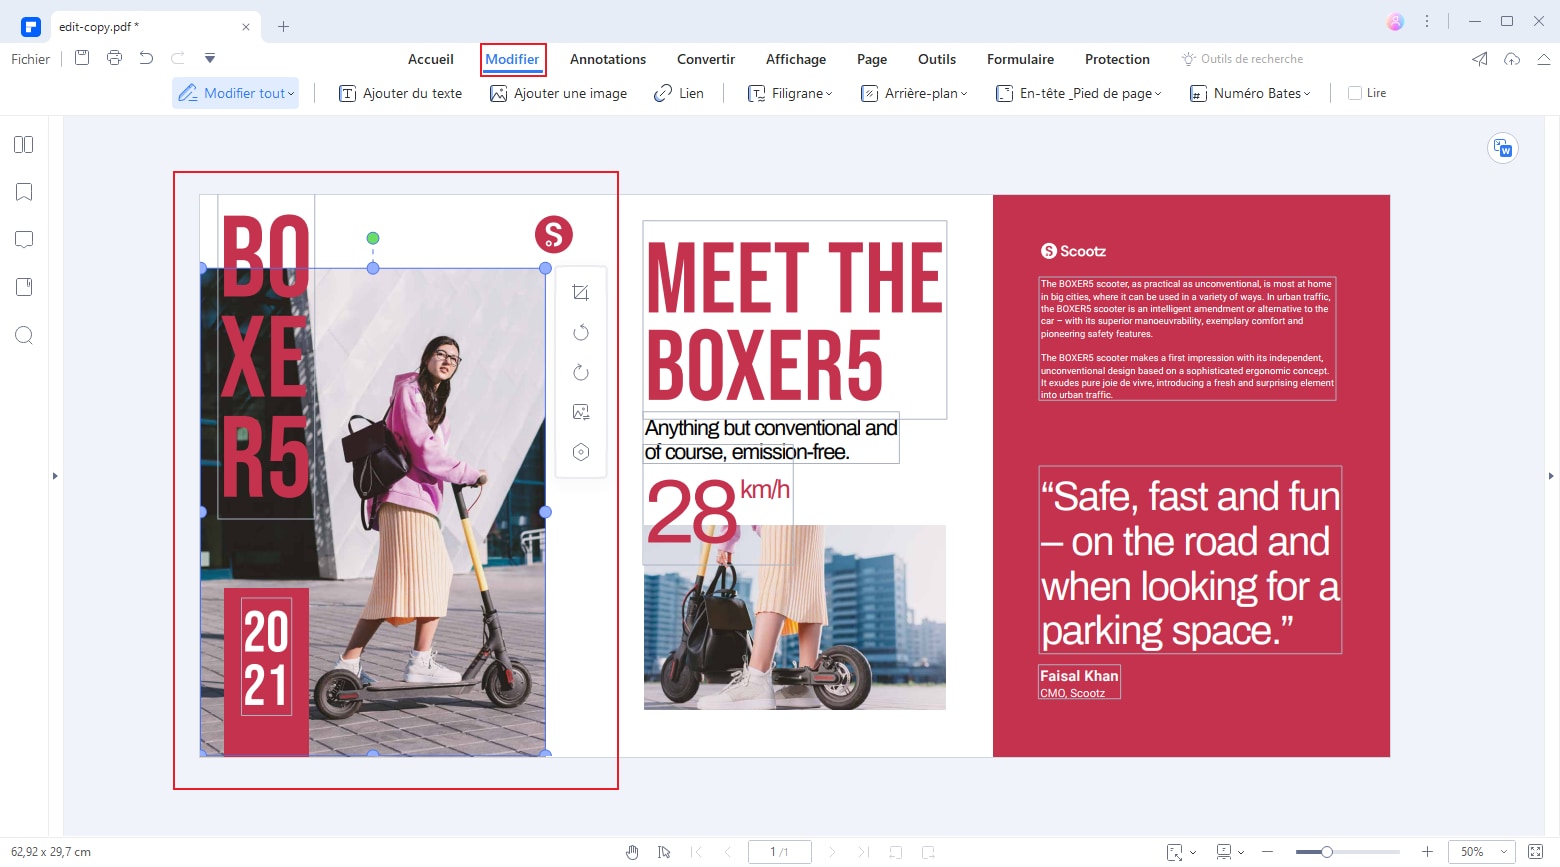Go to next page arrow
Screen dimensions: 1560x867
832,852
